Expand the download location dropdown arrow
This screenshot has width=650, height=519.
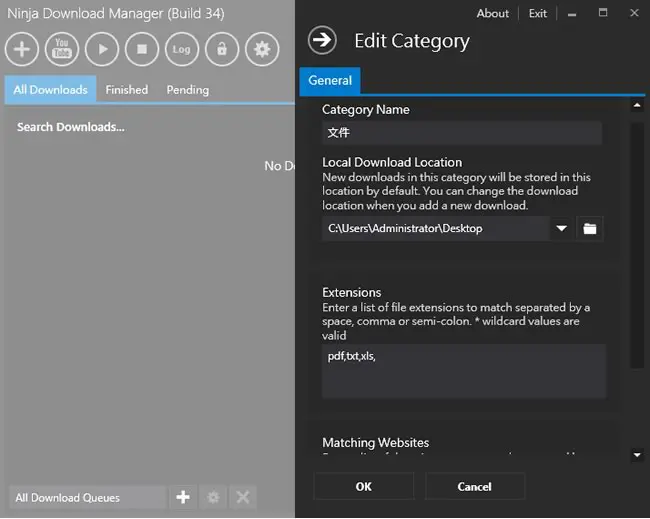click(x=562, y=228)
